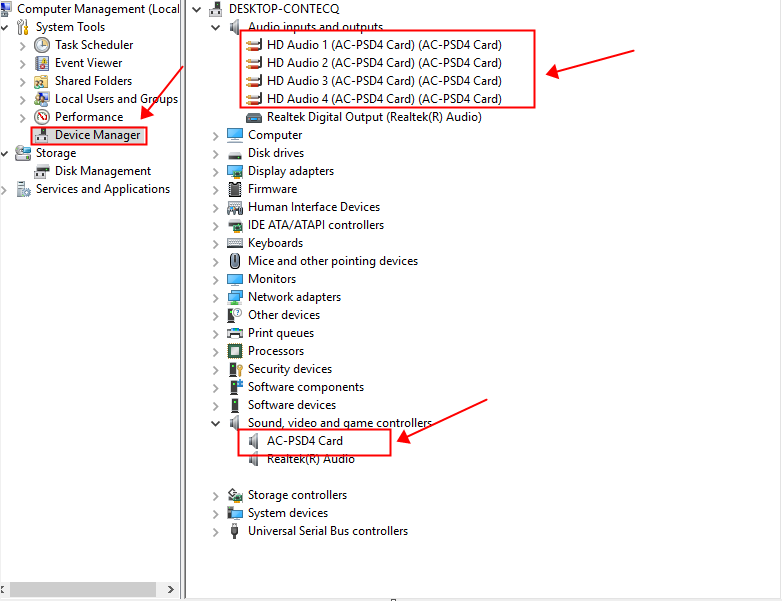The image size is (782, 601).
Task: Click the Human Interface Devices icon
Action: (x=235, y=207)
